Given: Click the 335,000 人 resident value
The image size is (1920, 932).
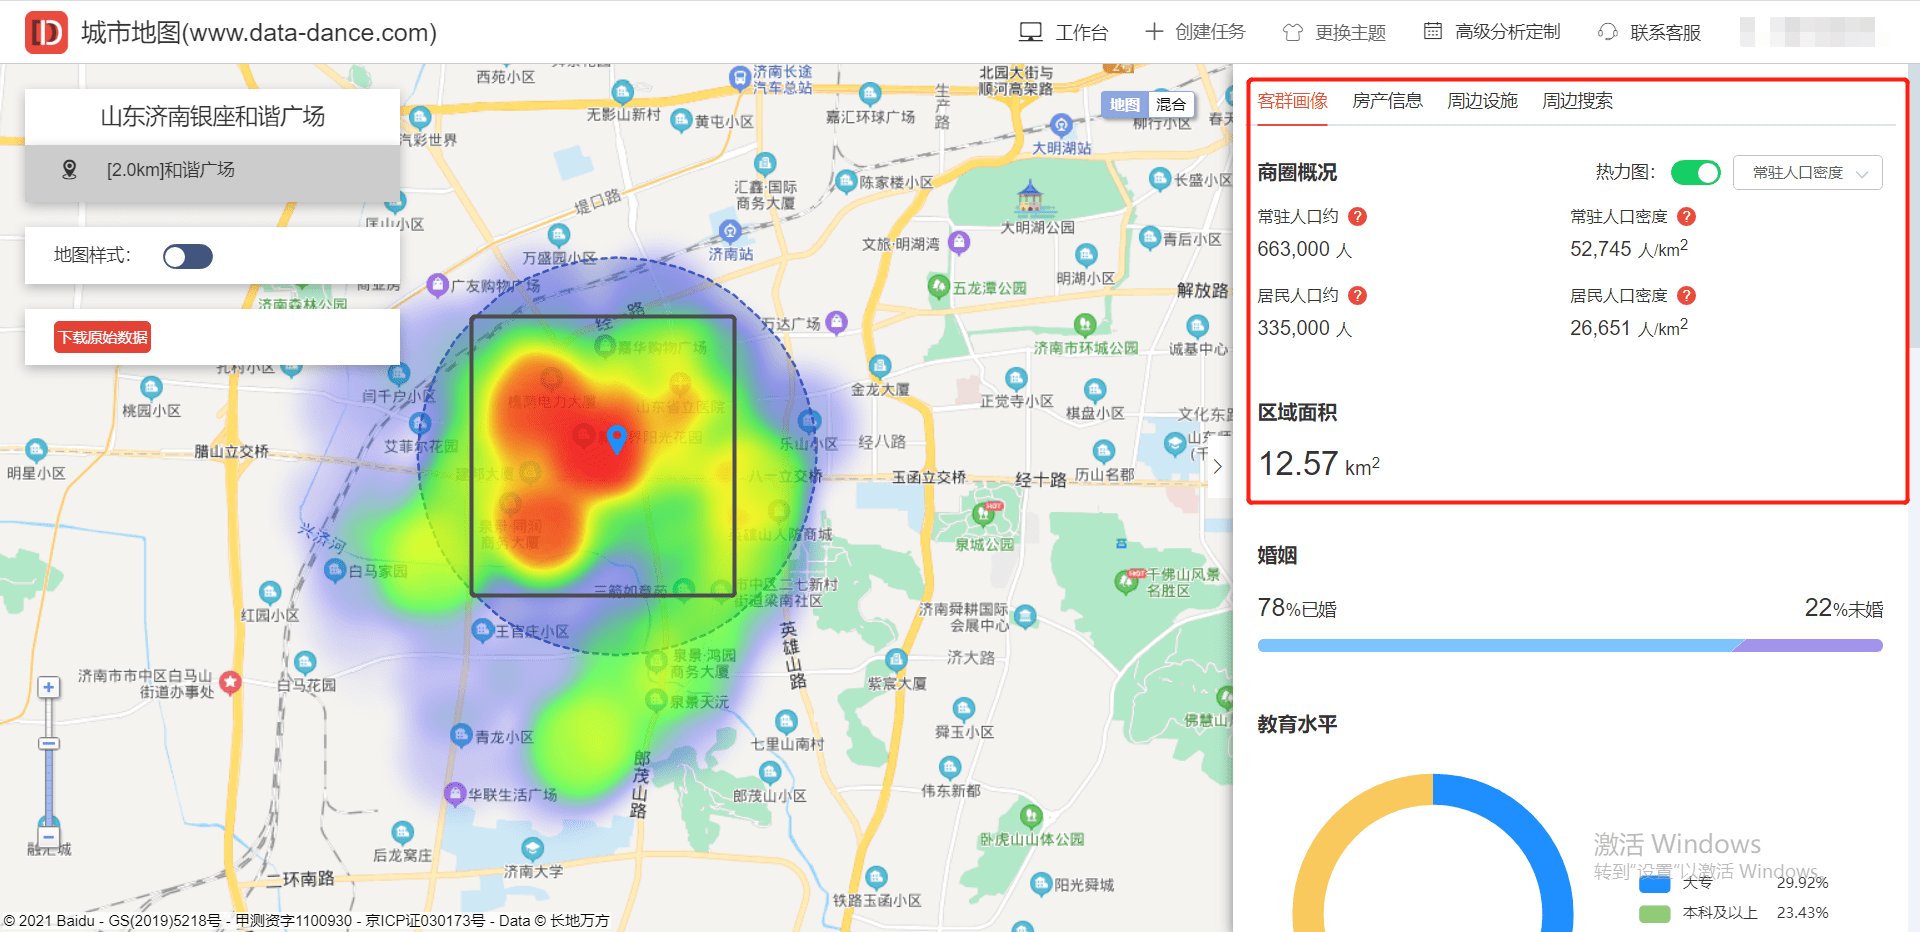Looking at the screenshot, I should tap(1304, 328).
